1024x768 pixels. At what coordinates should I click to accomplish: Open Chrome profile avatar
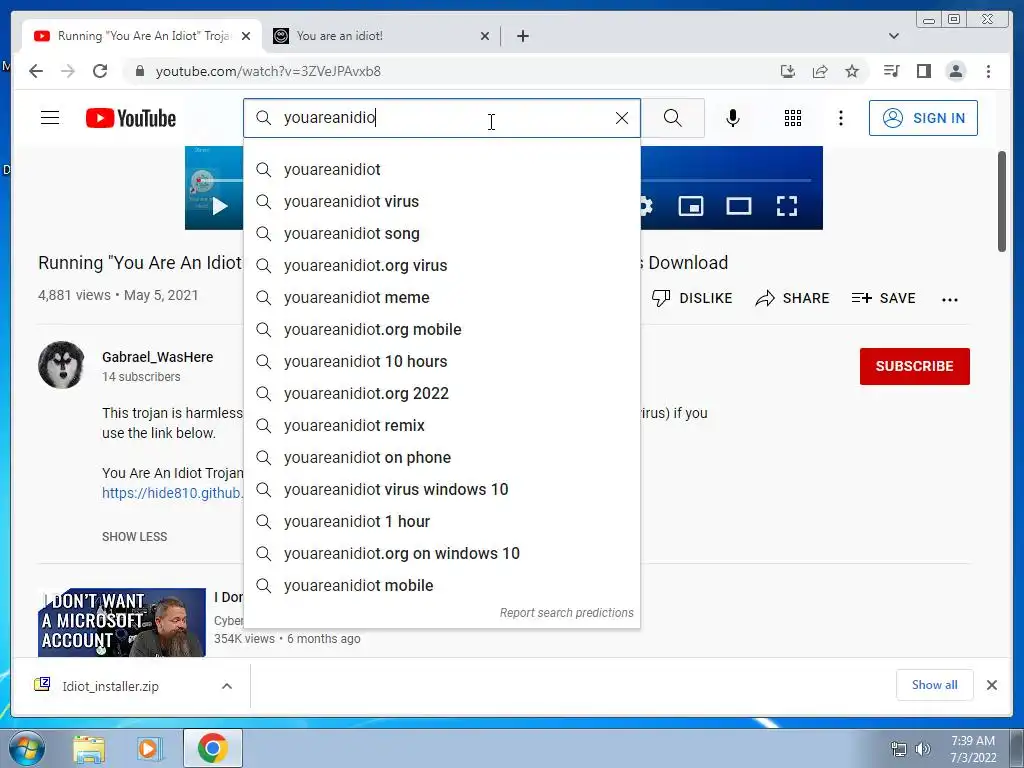coord(956,71)
